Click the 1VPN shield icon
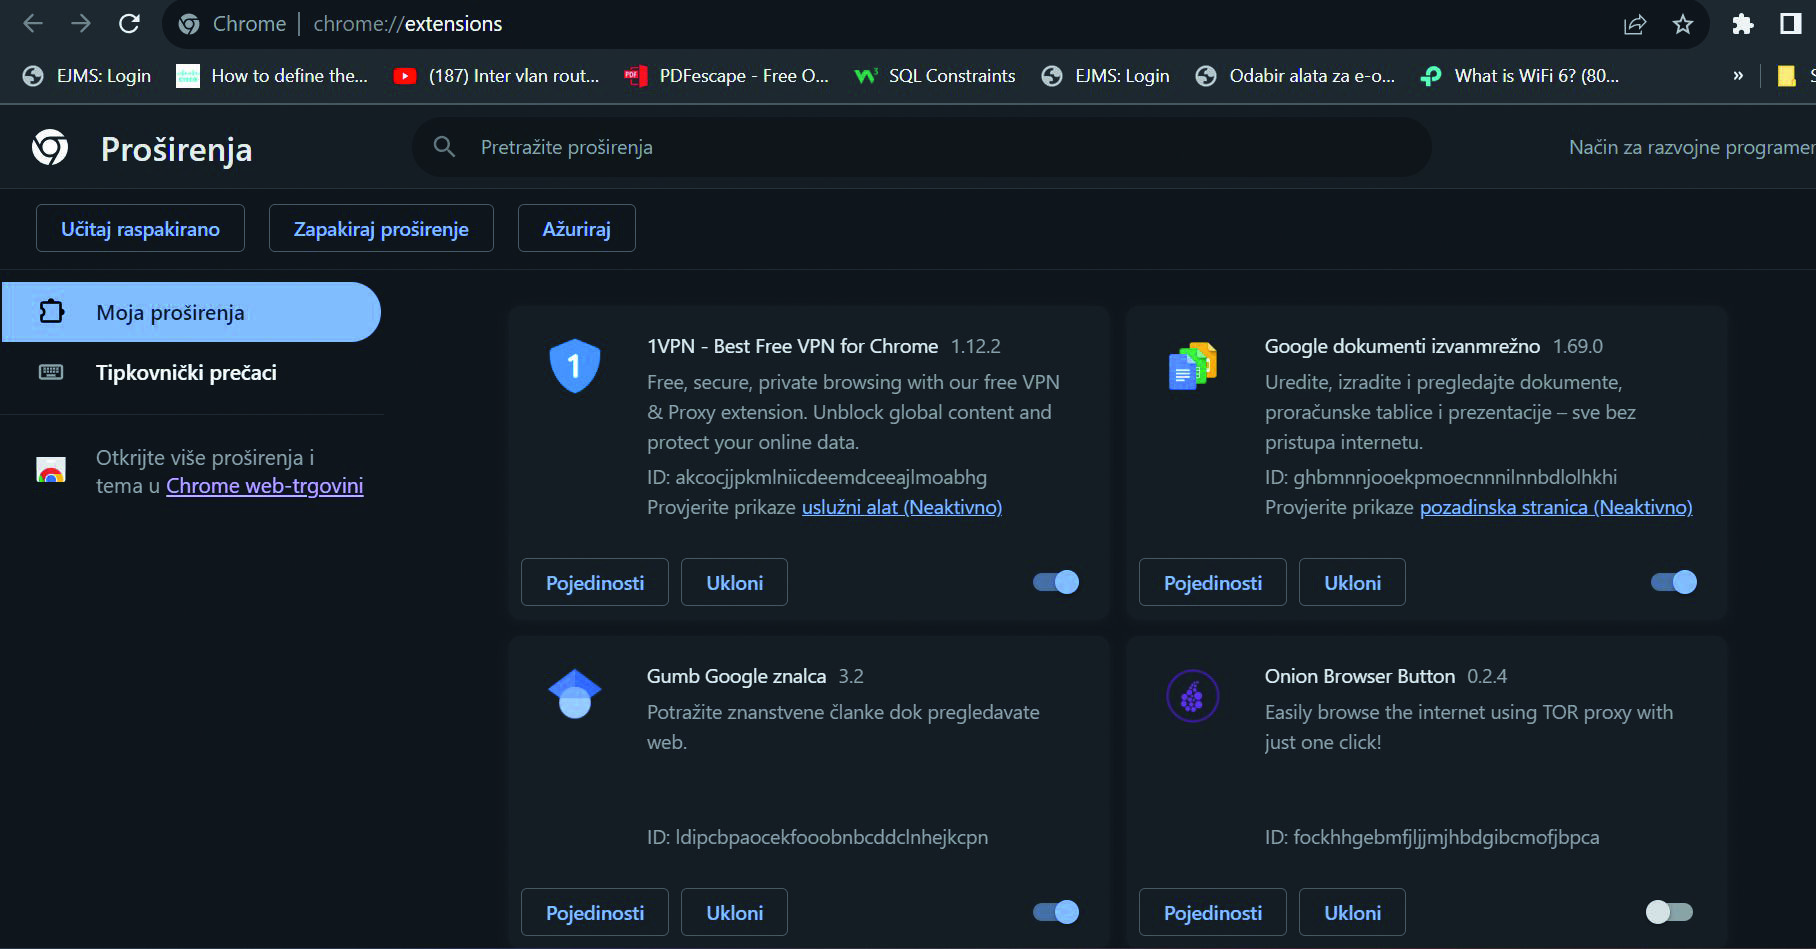This screenshot has height=949, width=1816. 575,366
